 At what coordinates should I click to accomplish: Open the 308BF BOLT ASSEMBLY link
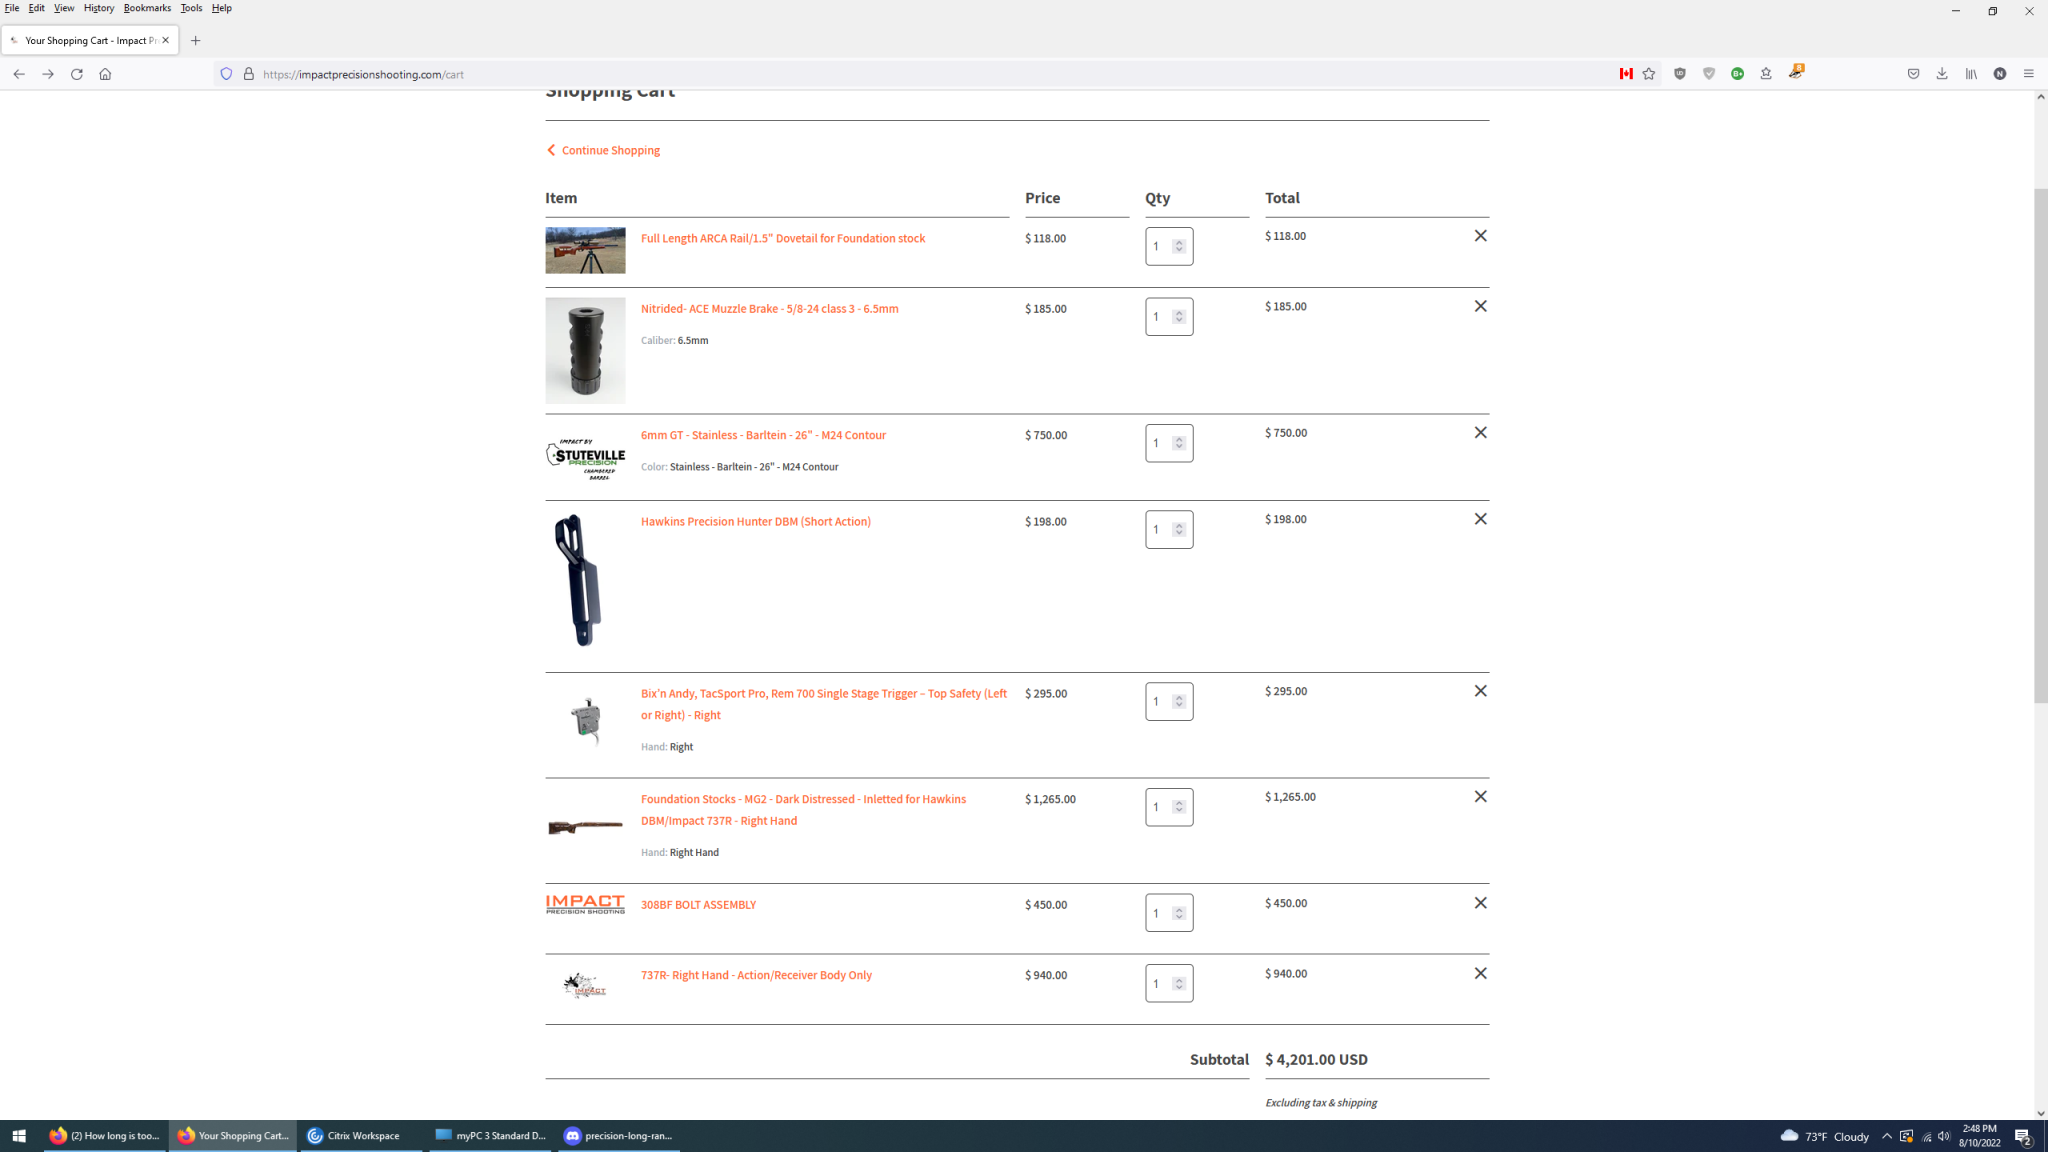pos(698,905)
